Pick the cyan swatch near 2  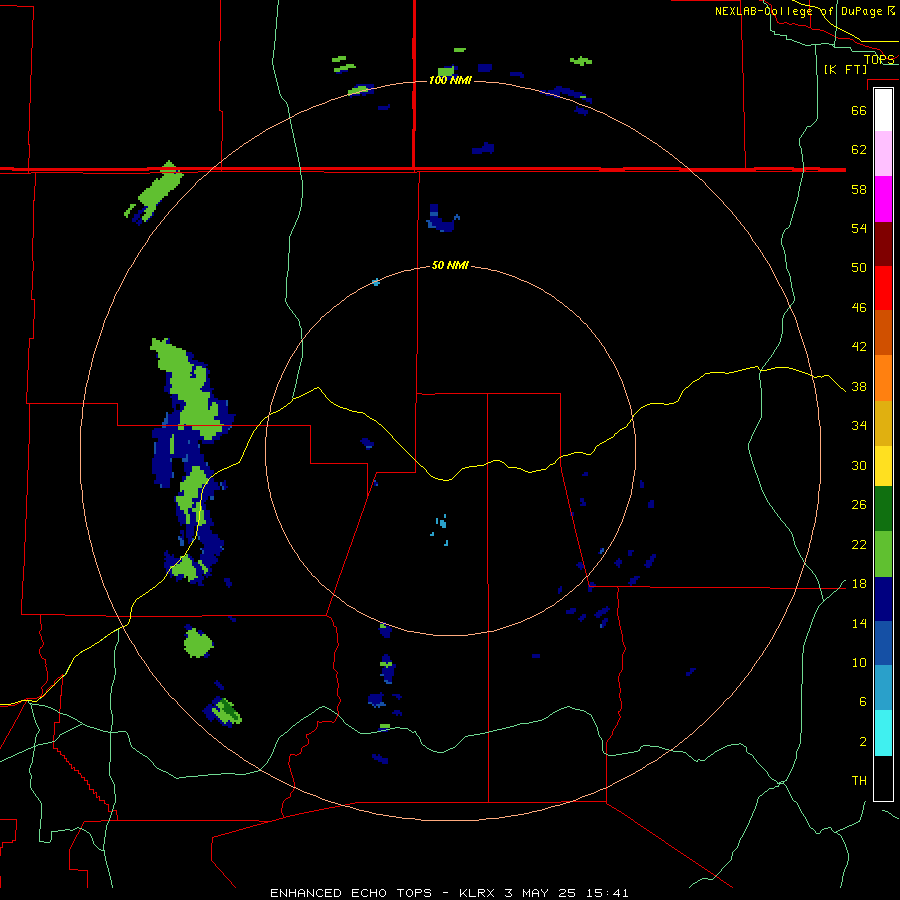click(x=883, y=733)
